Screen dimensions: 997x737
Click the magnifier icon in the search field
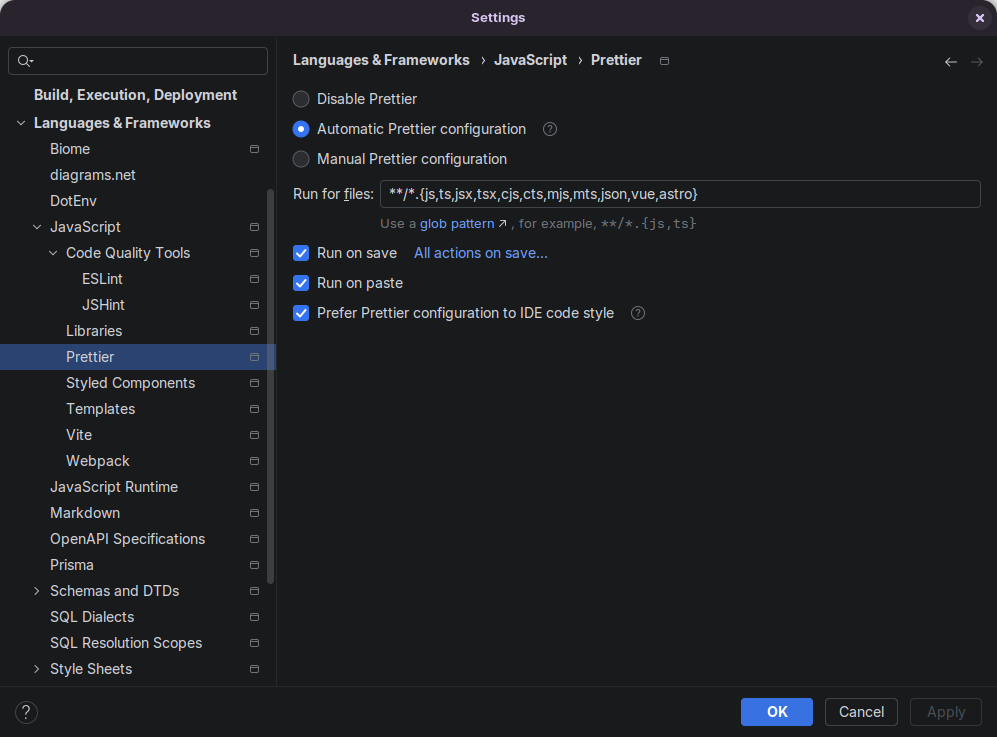[x=25, y=61]
